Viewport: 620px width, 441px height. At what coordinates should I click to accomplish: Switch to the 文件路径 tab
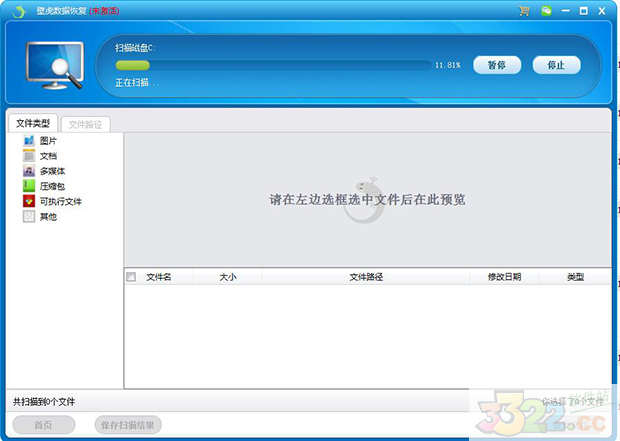[x=85, y=125]
